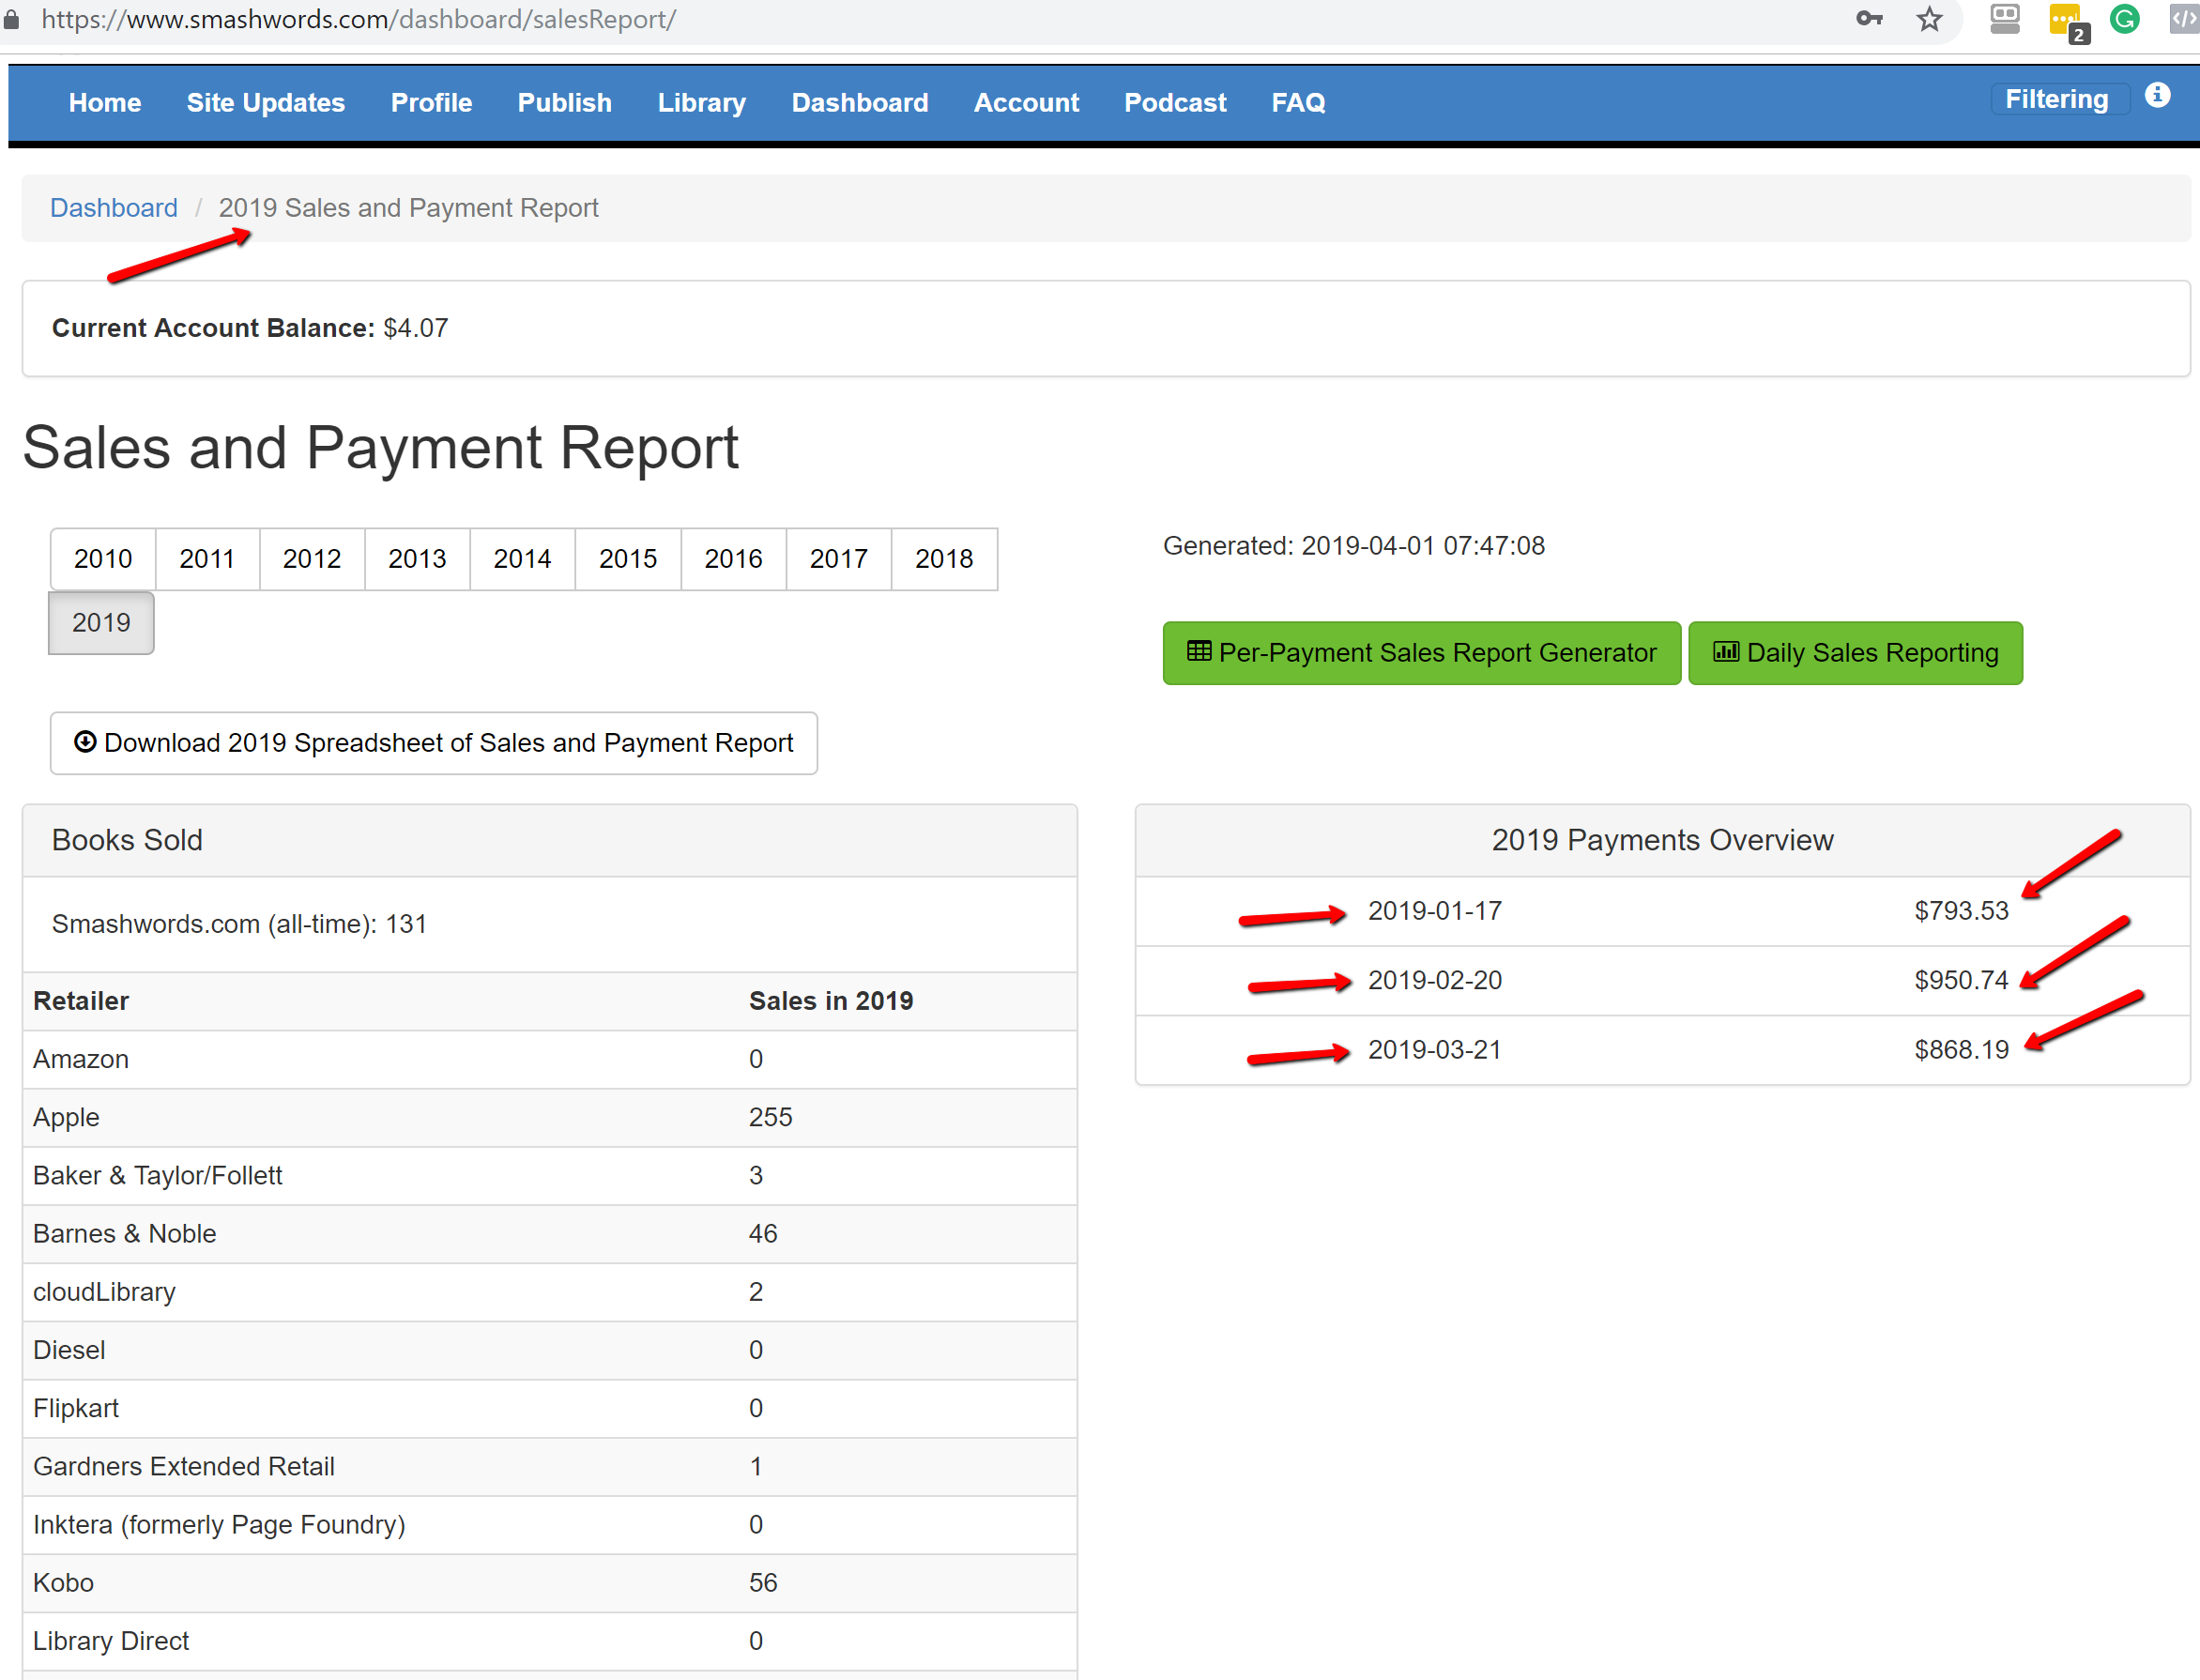Viewport: 2200px width, 1680px height.
Task: Switch to the 2012 year tab
Action: pos(312,559)
